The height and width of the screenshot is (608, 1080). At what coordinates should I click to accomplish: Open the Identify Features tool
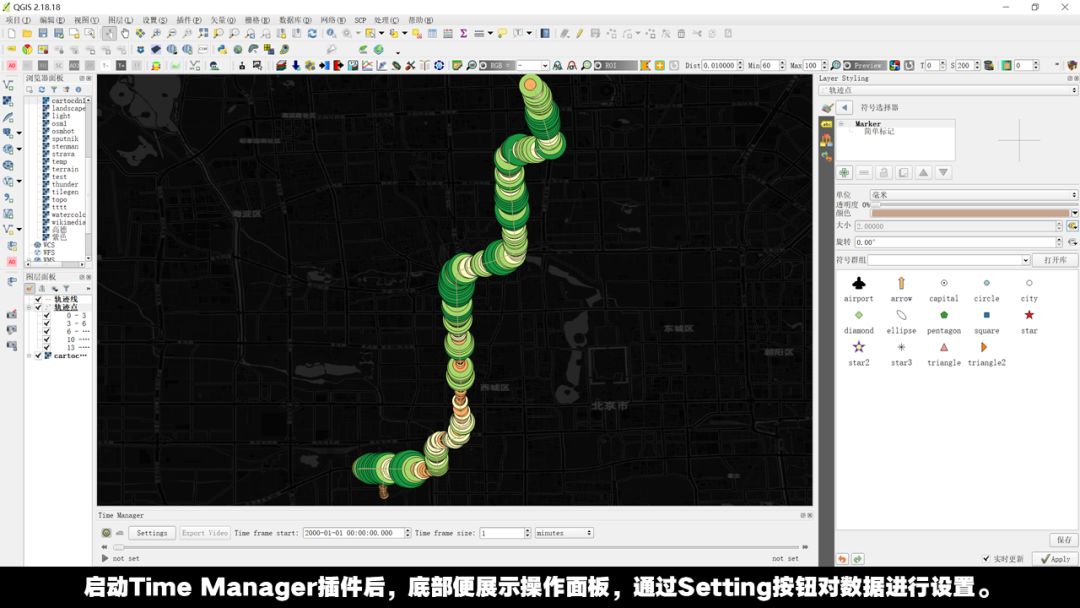pyautogui.click(x=331, y=33)
